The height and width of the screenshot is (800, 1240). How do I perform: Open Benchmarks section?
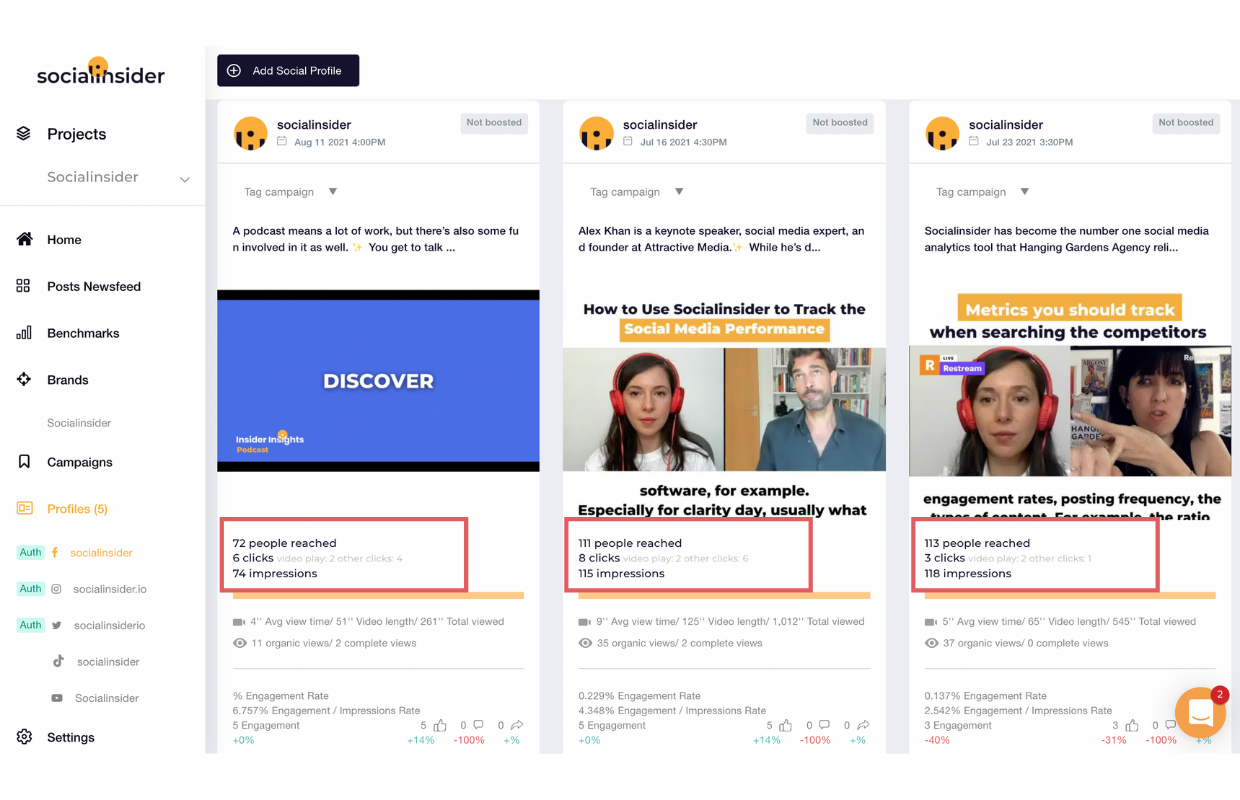tap(83, 333)
